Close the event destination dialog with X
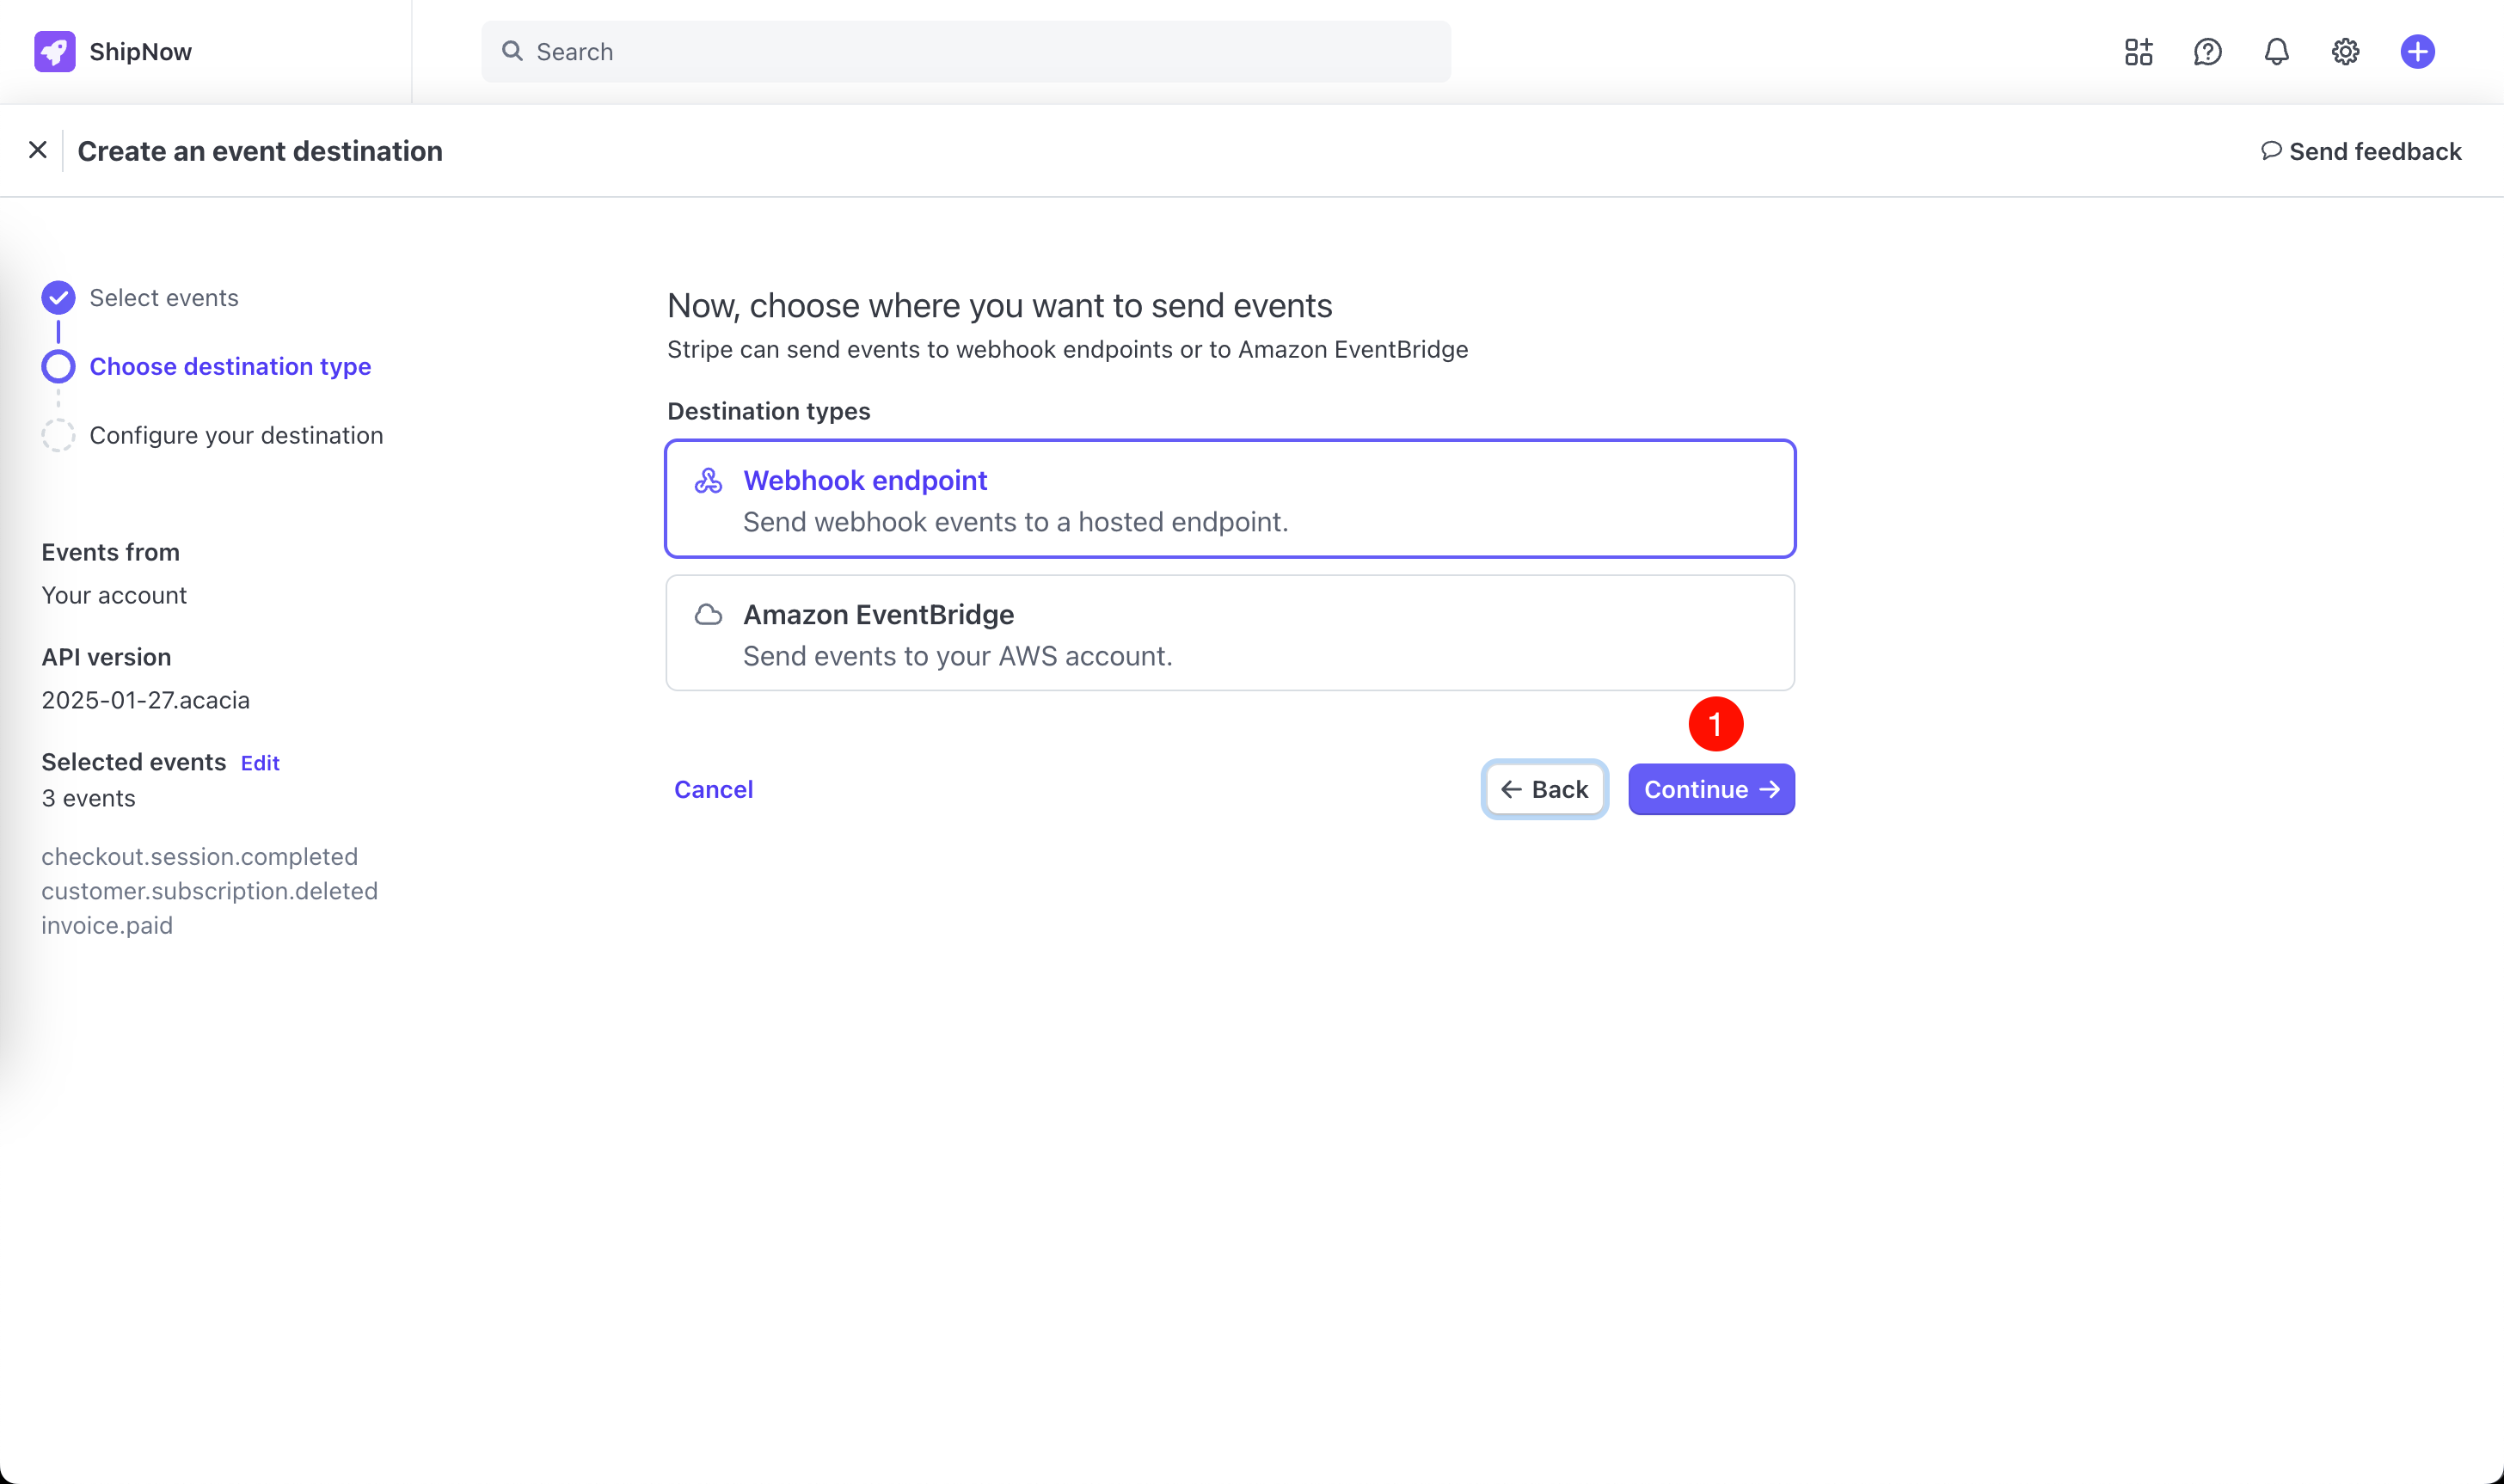Screen dimensions: 2504x1484 click(38, 150)
